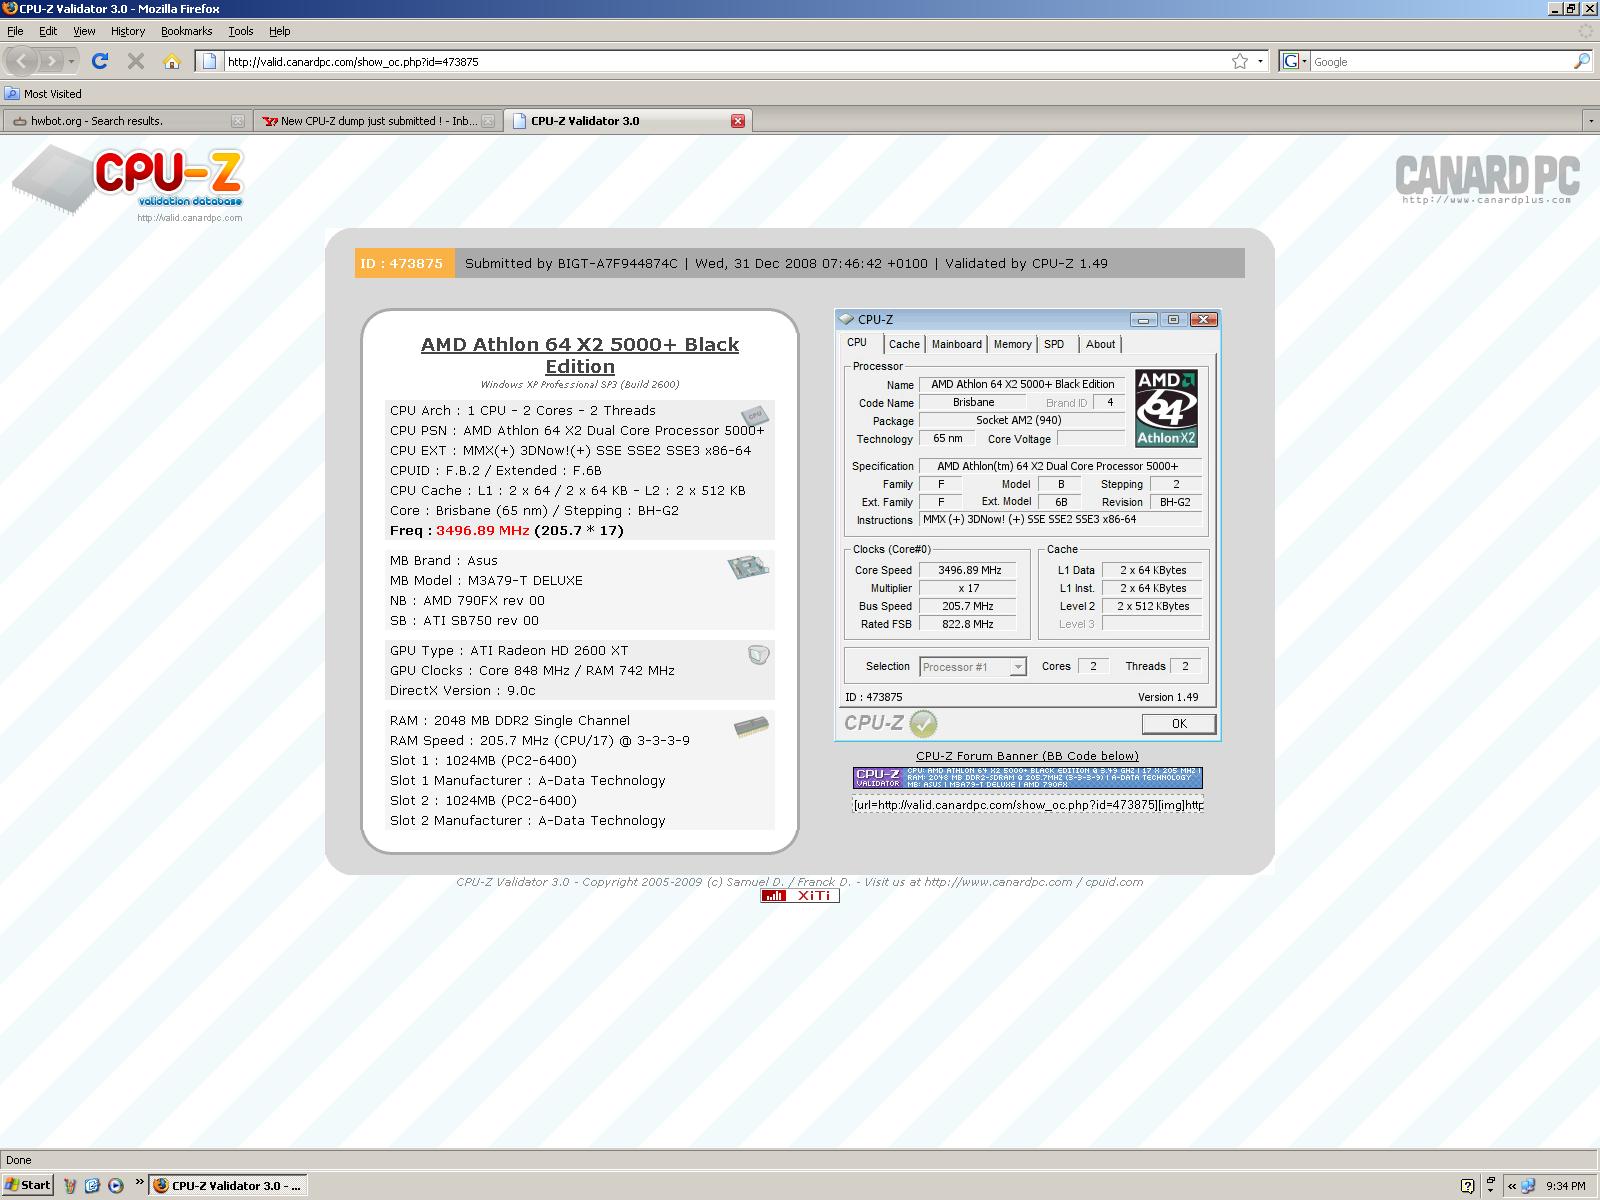Click the RAM module icon beside RAM
This screenshot has width=1600, height=1200.
751,726
